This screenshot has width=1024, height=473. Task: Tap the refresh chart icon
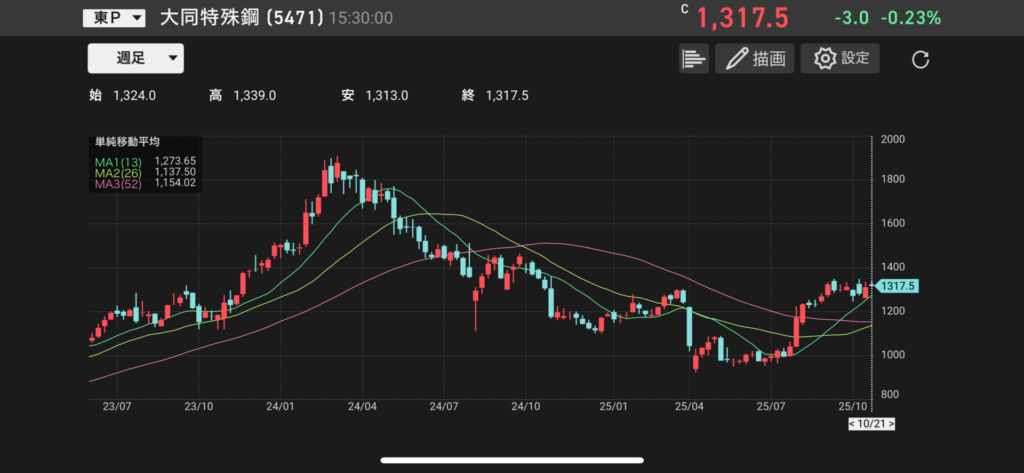click(x=921, y=60)
